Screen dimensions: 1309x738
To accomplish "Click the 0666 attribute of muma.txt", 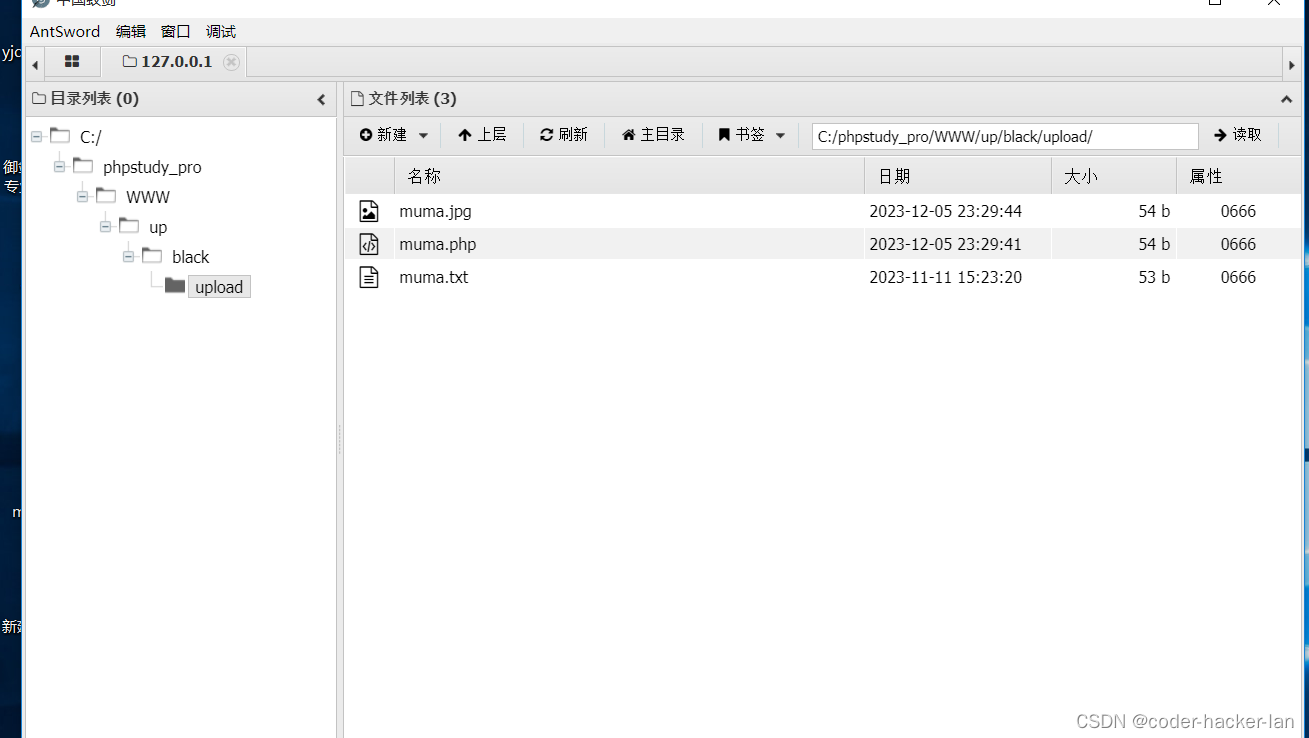I will pyautogui.click(x=1238, y=277).
